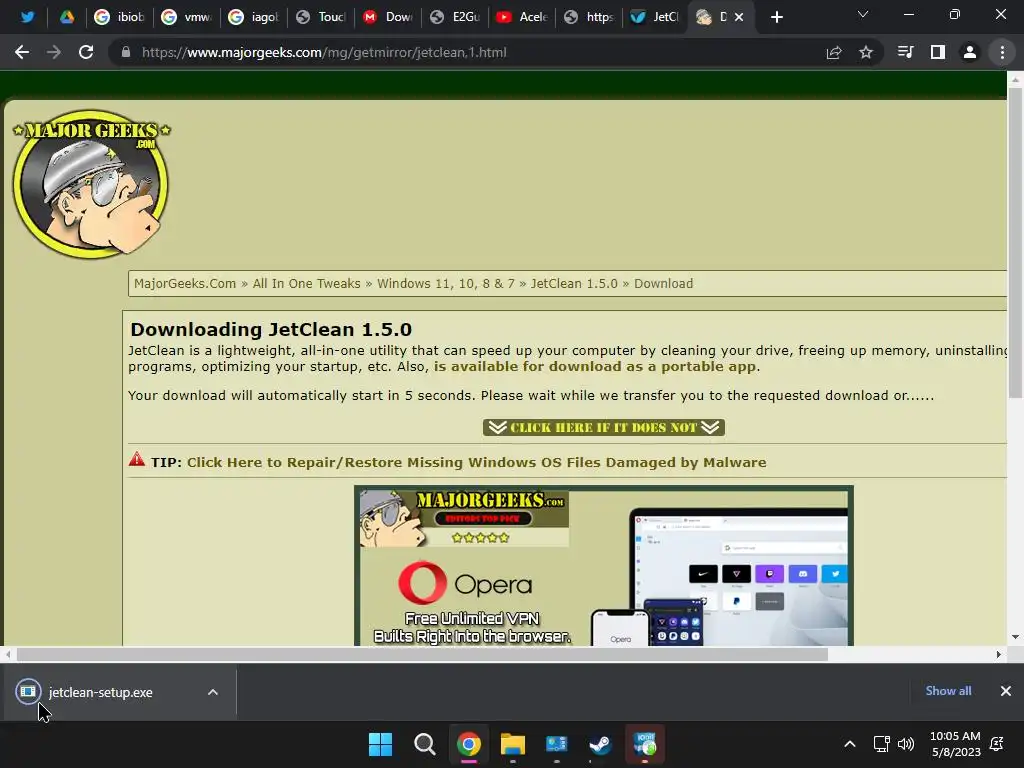Show hidden system tray icons
The height and width of the screenshot is (768, 1024).
[x=850, y=744]
